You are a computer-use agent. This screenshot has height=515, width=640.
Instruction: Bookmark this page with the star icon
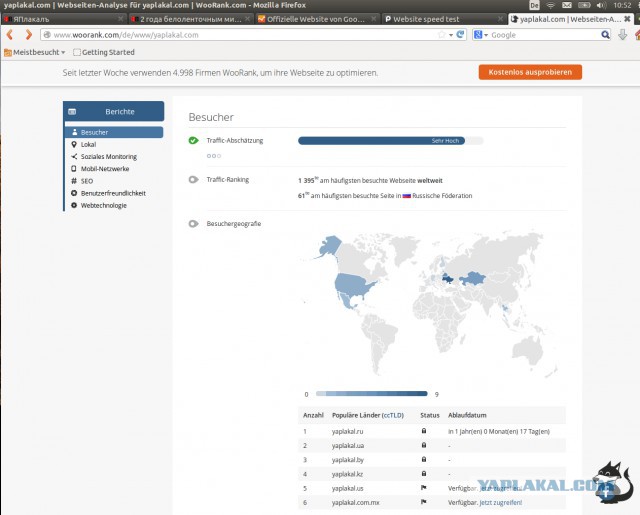coord(442,35)
